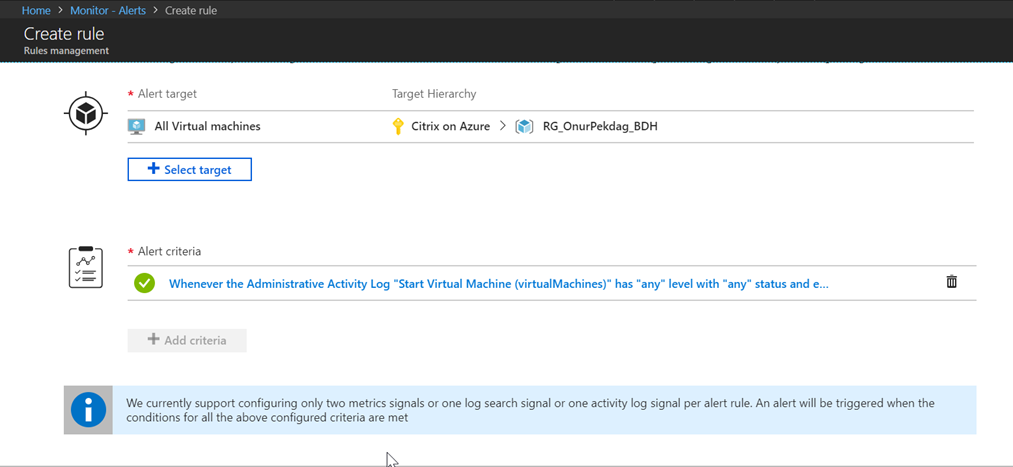This screenshot has height=467, width=1013.
Task: Click the Create rule breadcrumb item
Action: click(x=191, y=10)
